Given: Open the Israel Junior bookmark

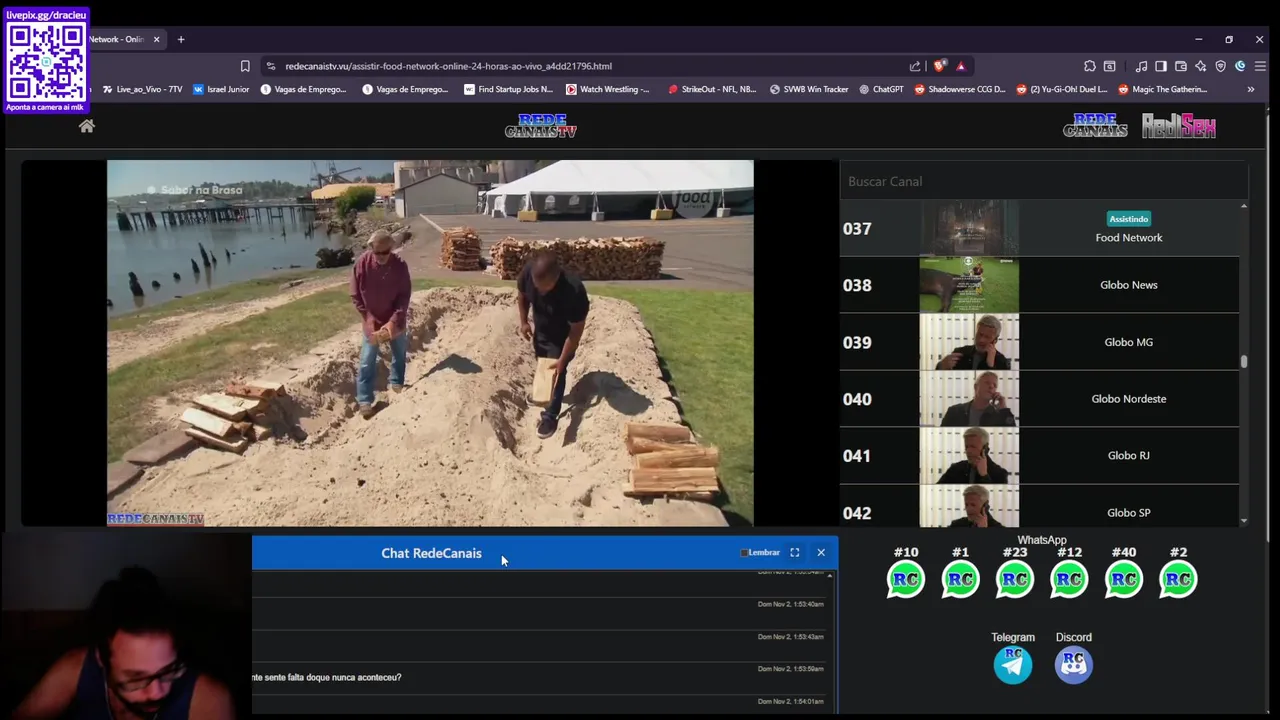Looking at the screenshot, I should (221, 89).
